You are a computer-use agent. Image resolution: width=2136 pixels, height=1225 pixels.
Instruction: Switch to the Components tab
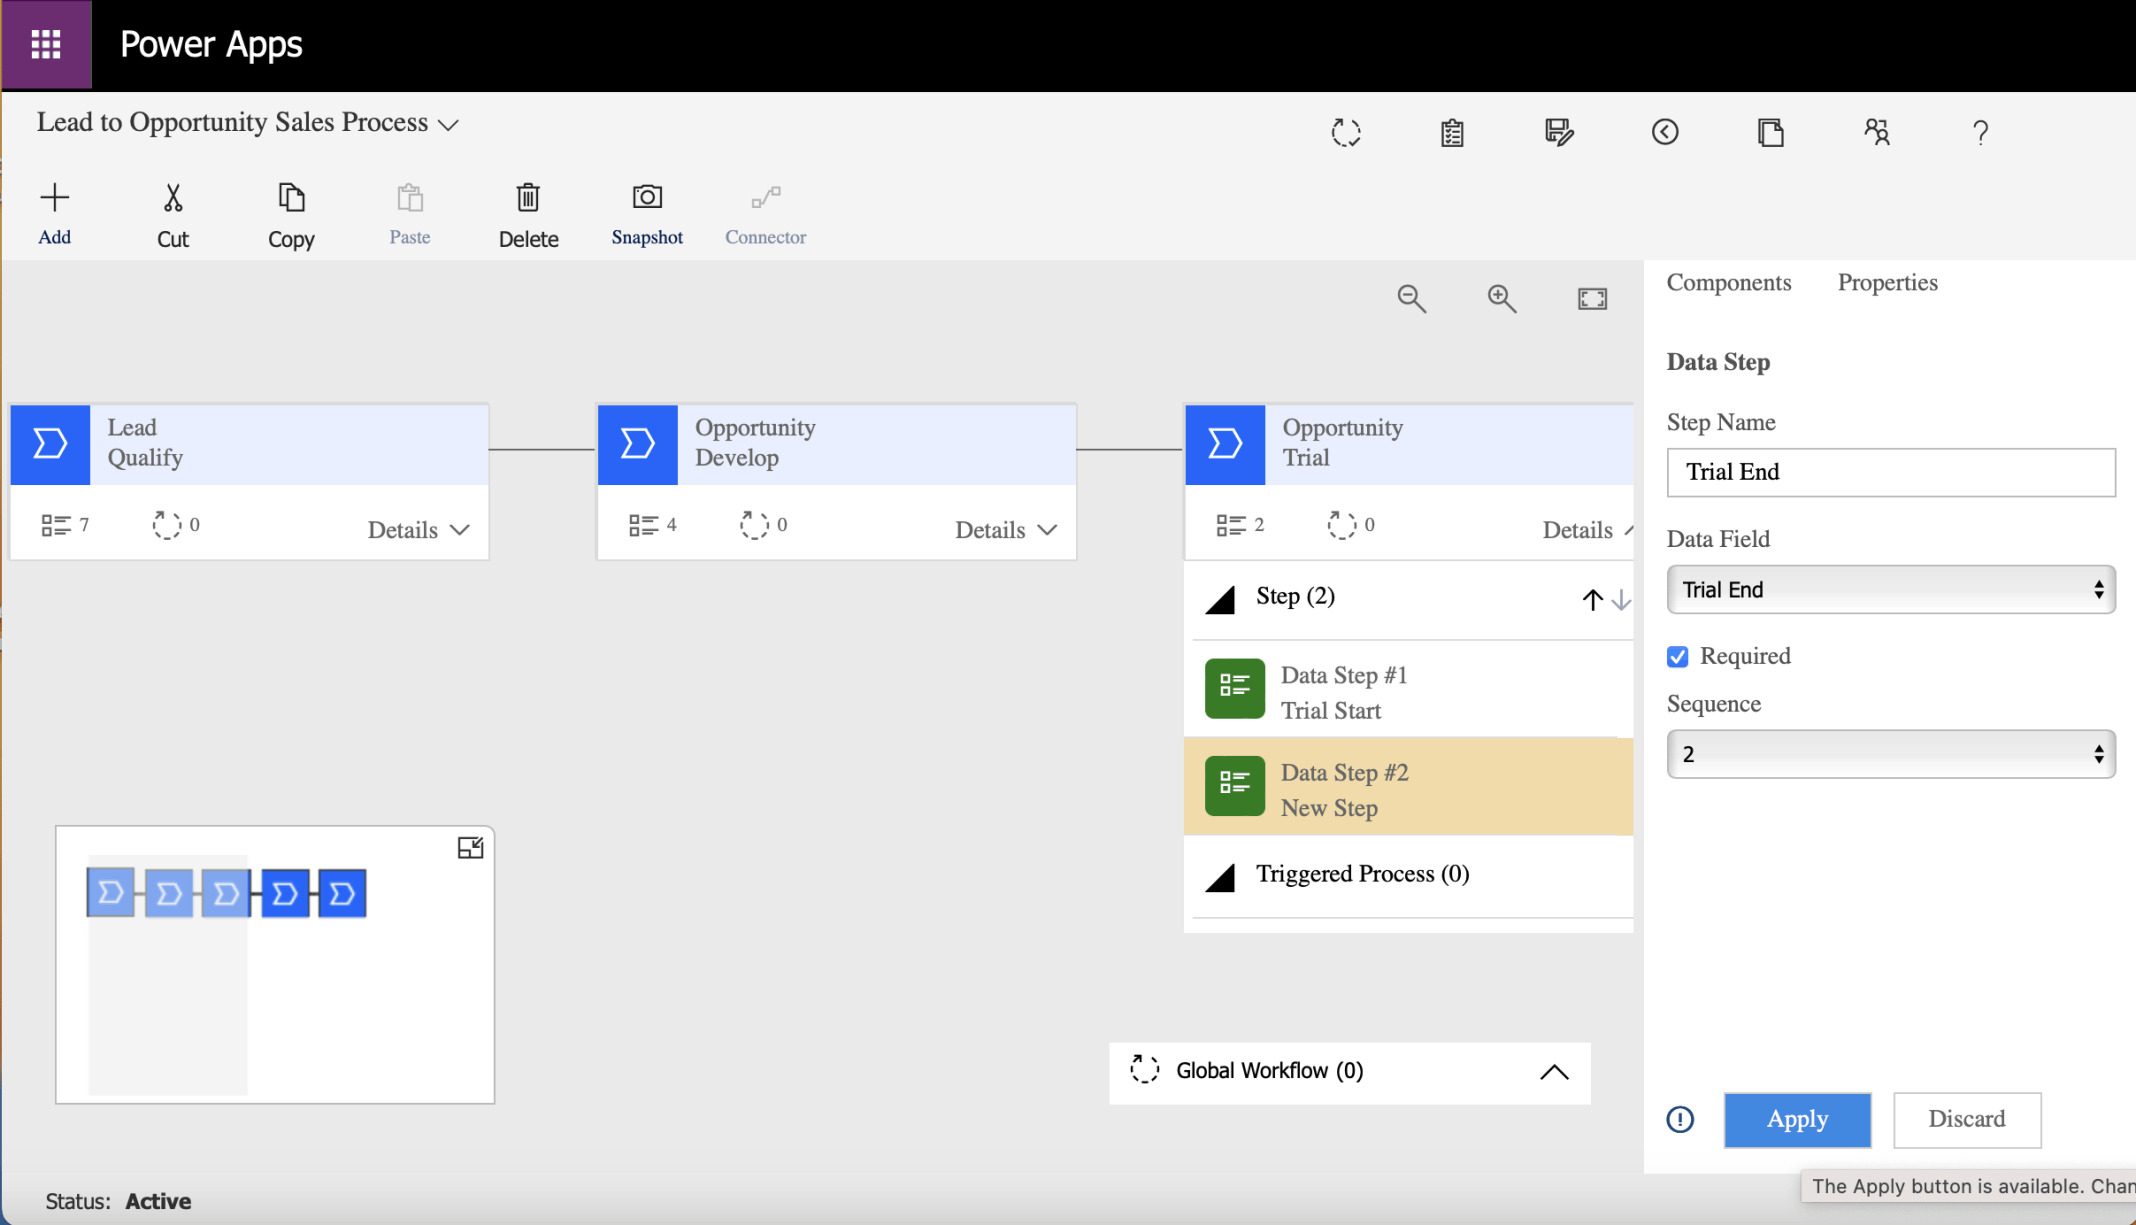(x=1728, y=283)
